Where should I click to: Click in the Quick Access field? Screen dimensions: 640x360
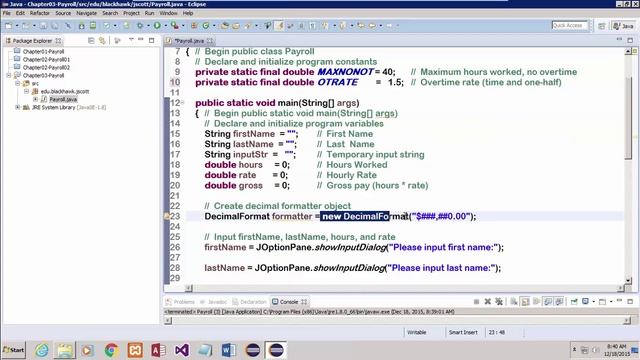(x=569, y=25)
